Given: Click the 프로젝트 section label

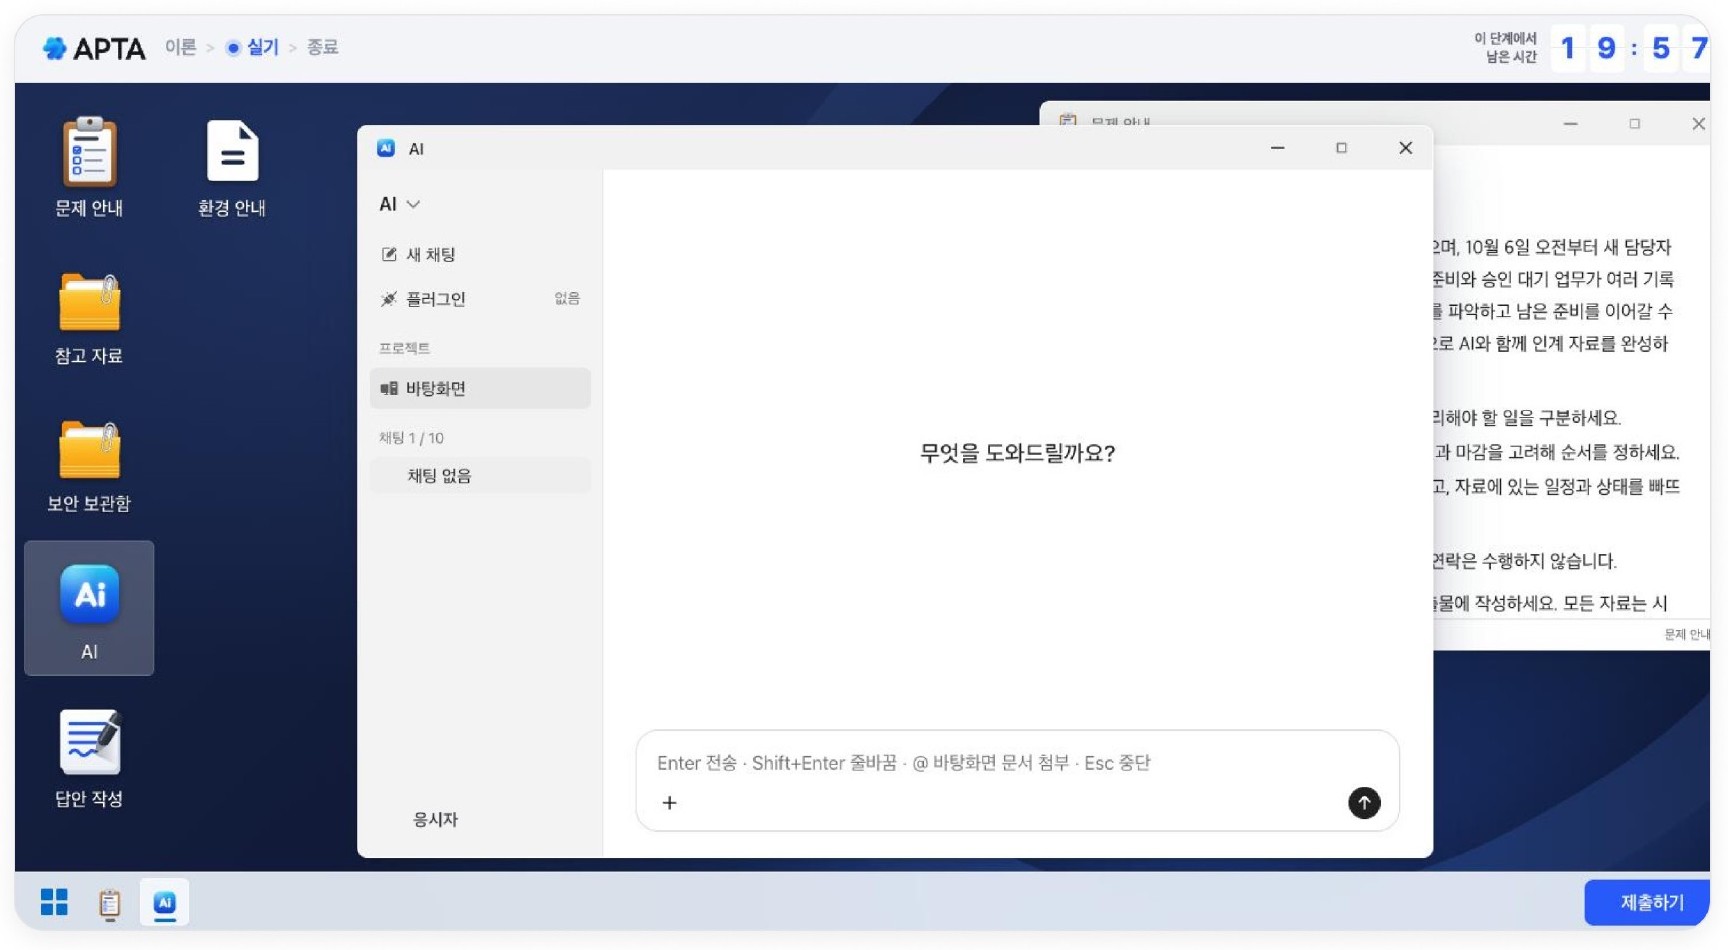Looking at the screenshot, I should pos(404,348).
